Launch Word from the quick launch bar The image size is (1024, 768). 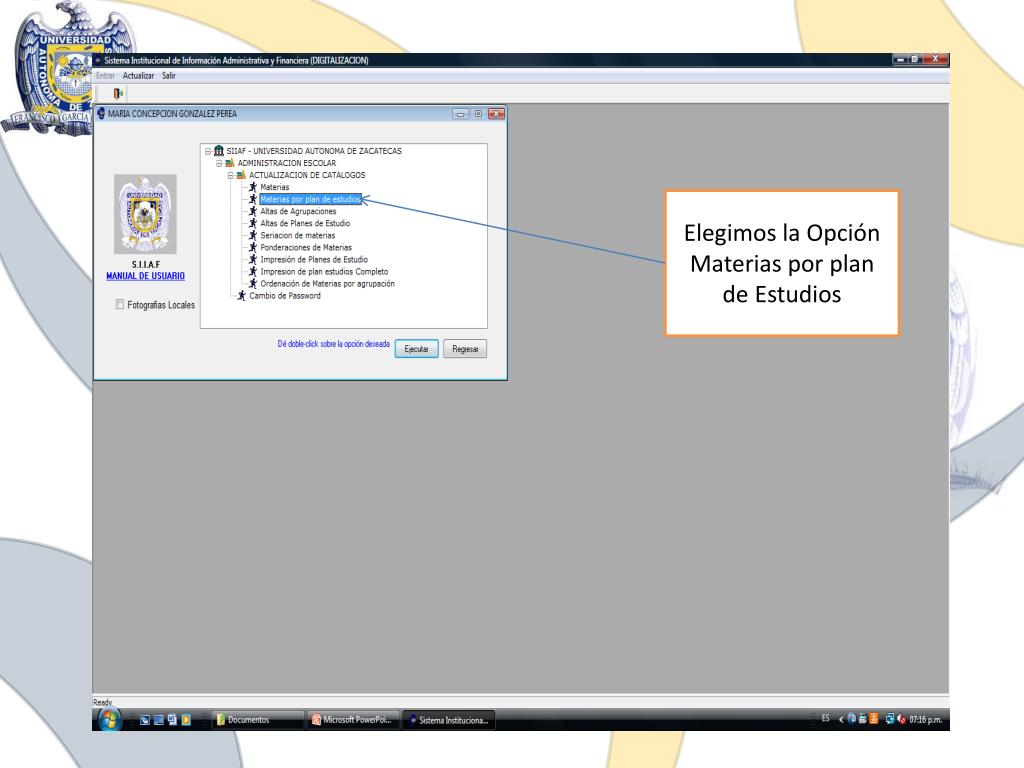click(x=172, y=720)
